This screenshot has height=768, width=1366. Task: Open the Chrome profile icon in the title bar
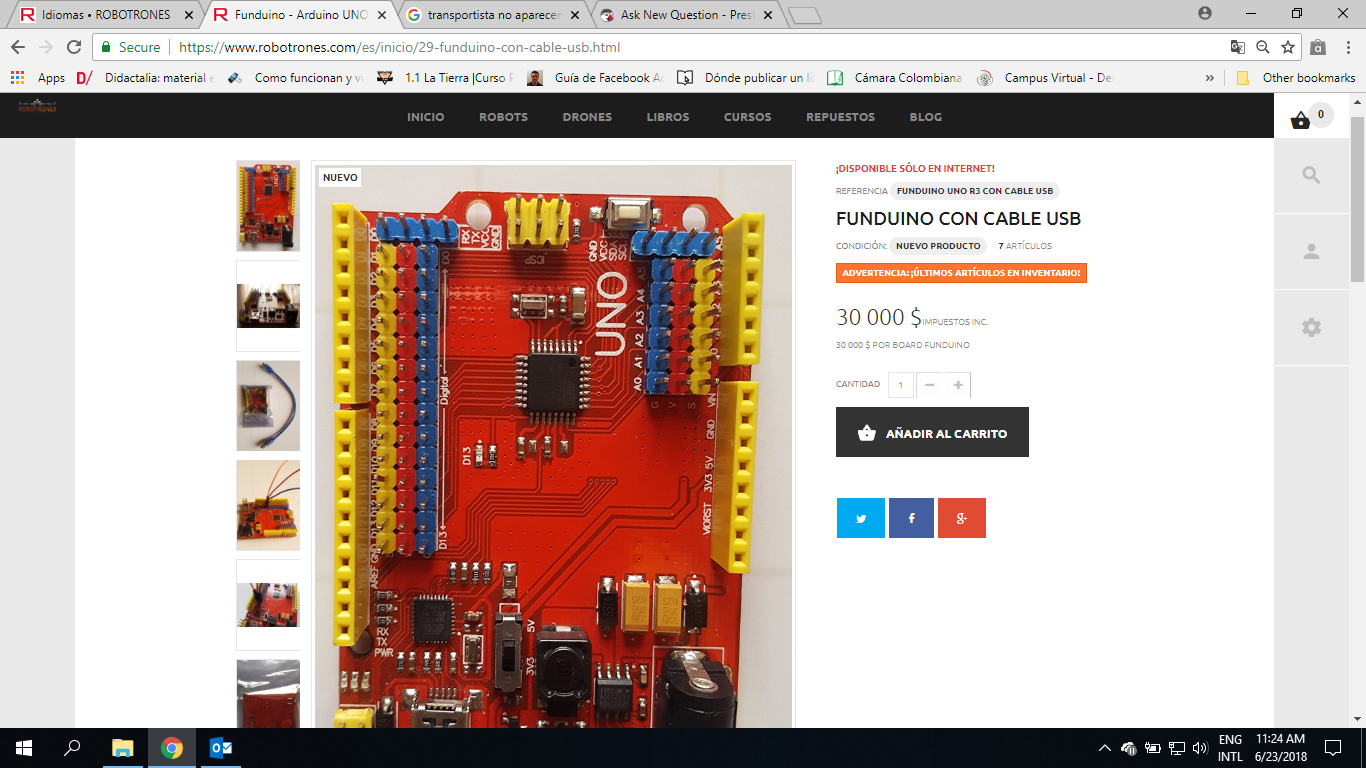click(x=1205, y=13)
